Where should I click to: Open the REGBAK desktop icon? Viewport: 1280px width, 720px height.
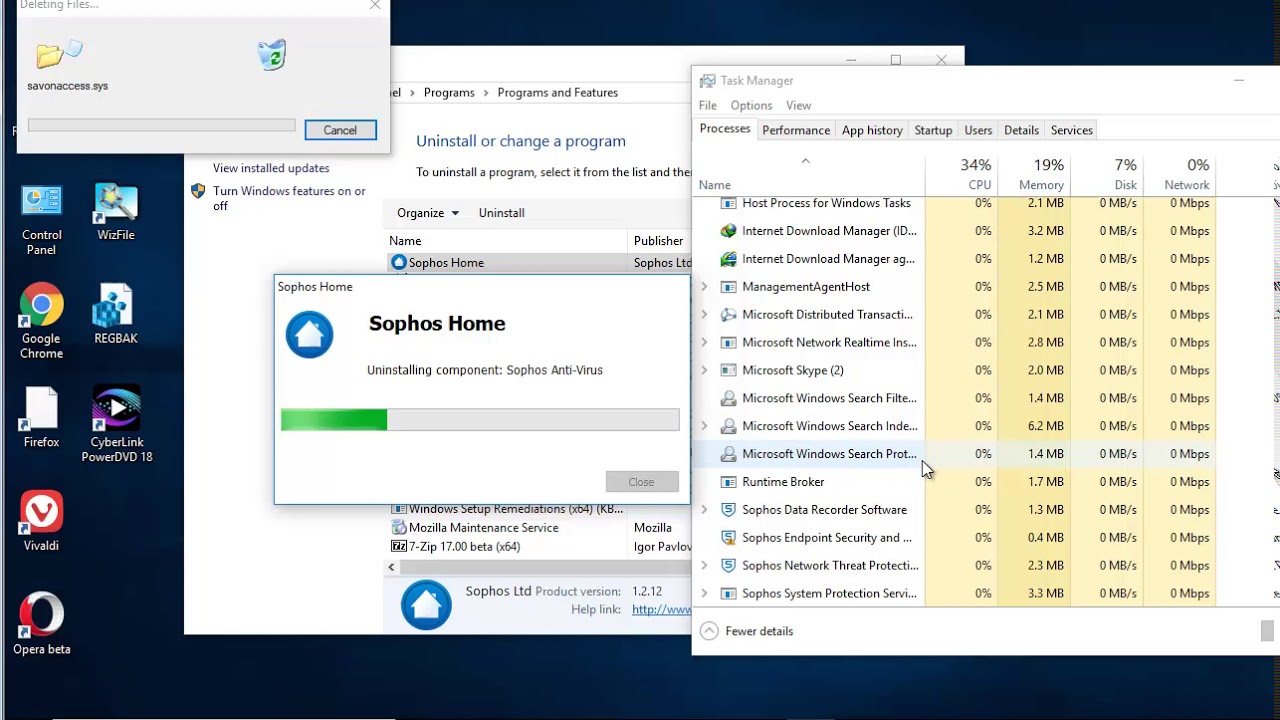click(116, 315)
